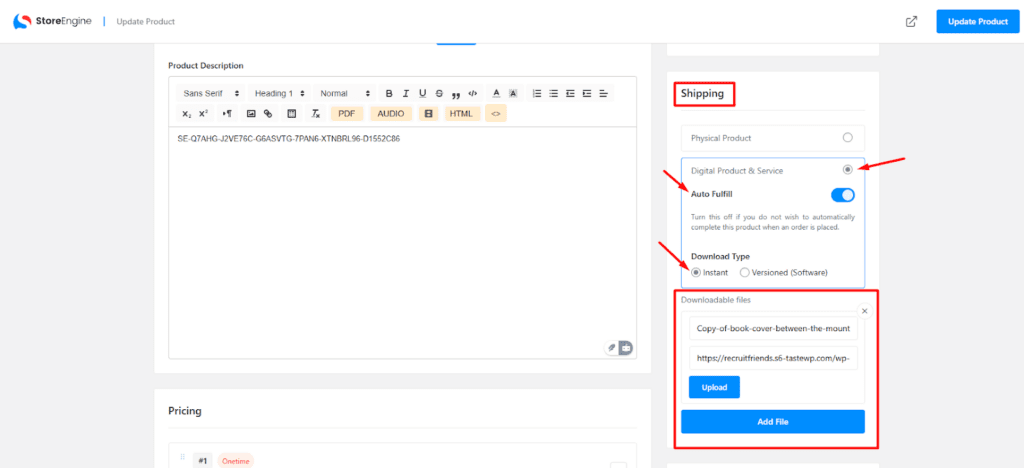Image resolution: width=1024 pixels, height=468 pixels.
Task: Insert an image into the product description
Action: pyautogui.click(x=251, y=114)
